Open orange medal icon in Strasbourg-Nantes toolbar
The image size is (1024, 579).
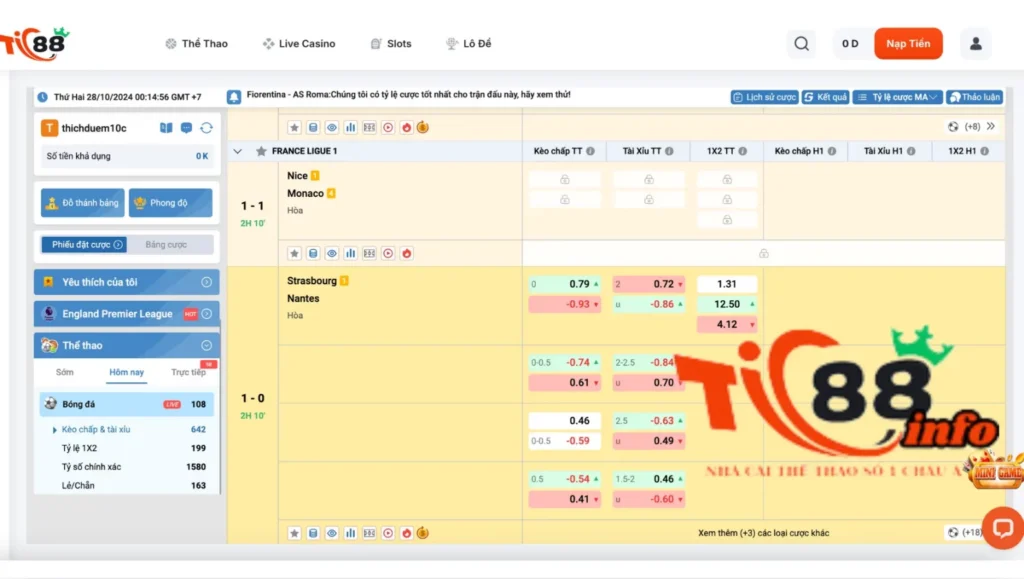[423, 533]
